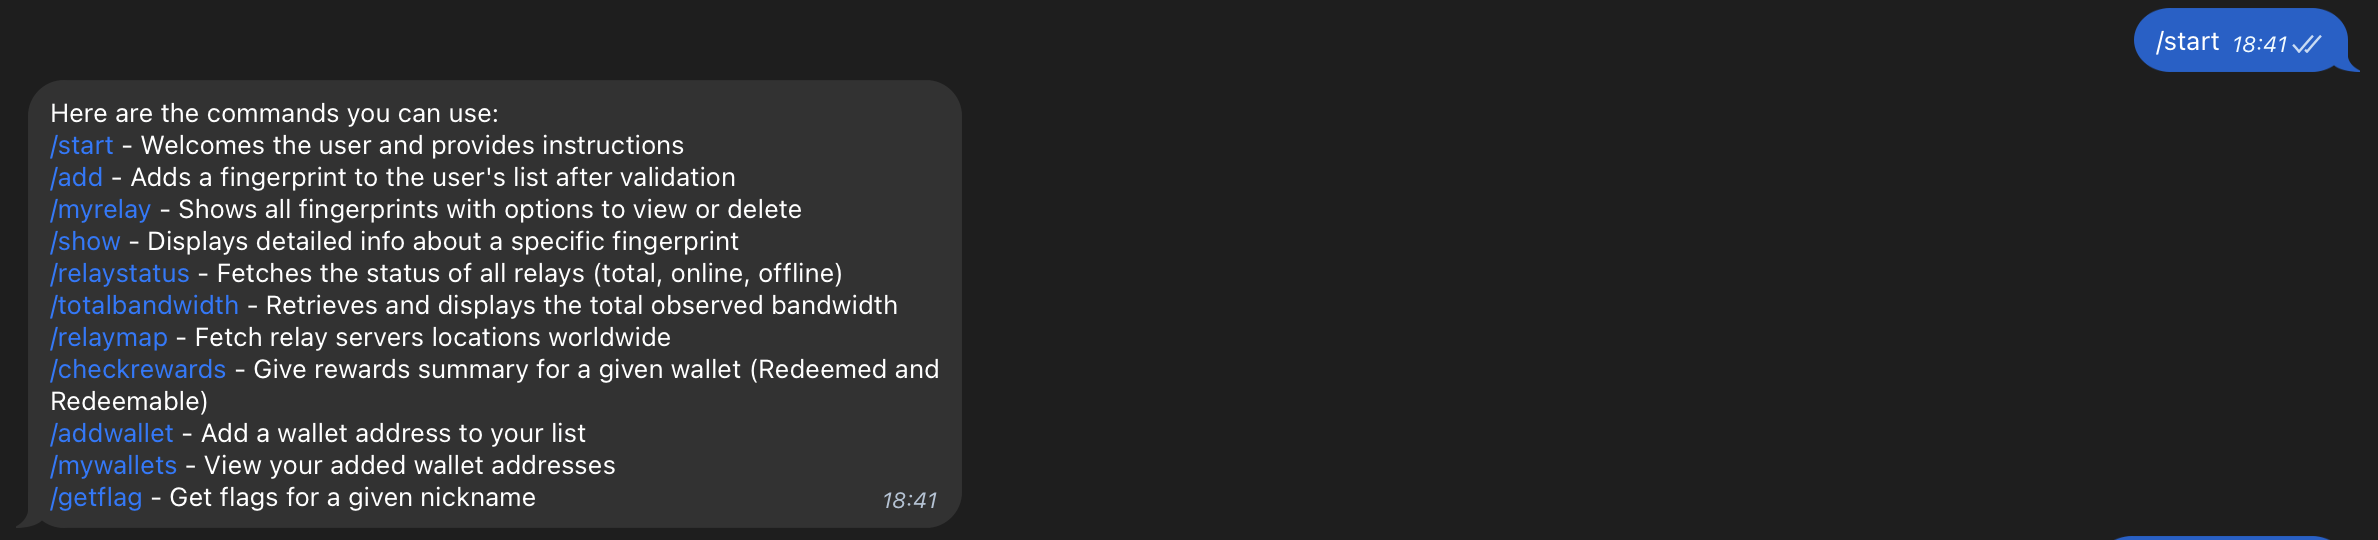Click the "Here are the commands" header line
Viewport: 2378px width, 540px height.
coord(274,114)
